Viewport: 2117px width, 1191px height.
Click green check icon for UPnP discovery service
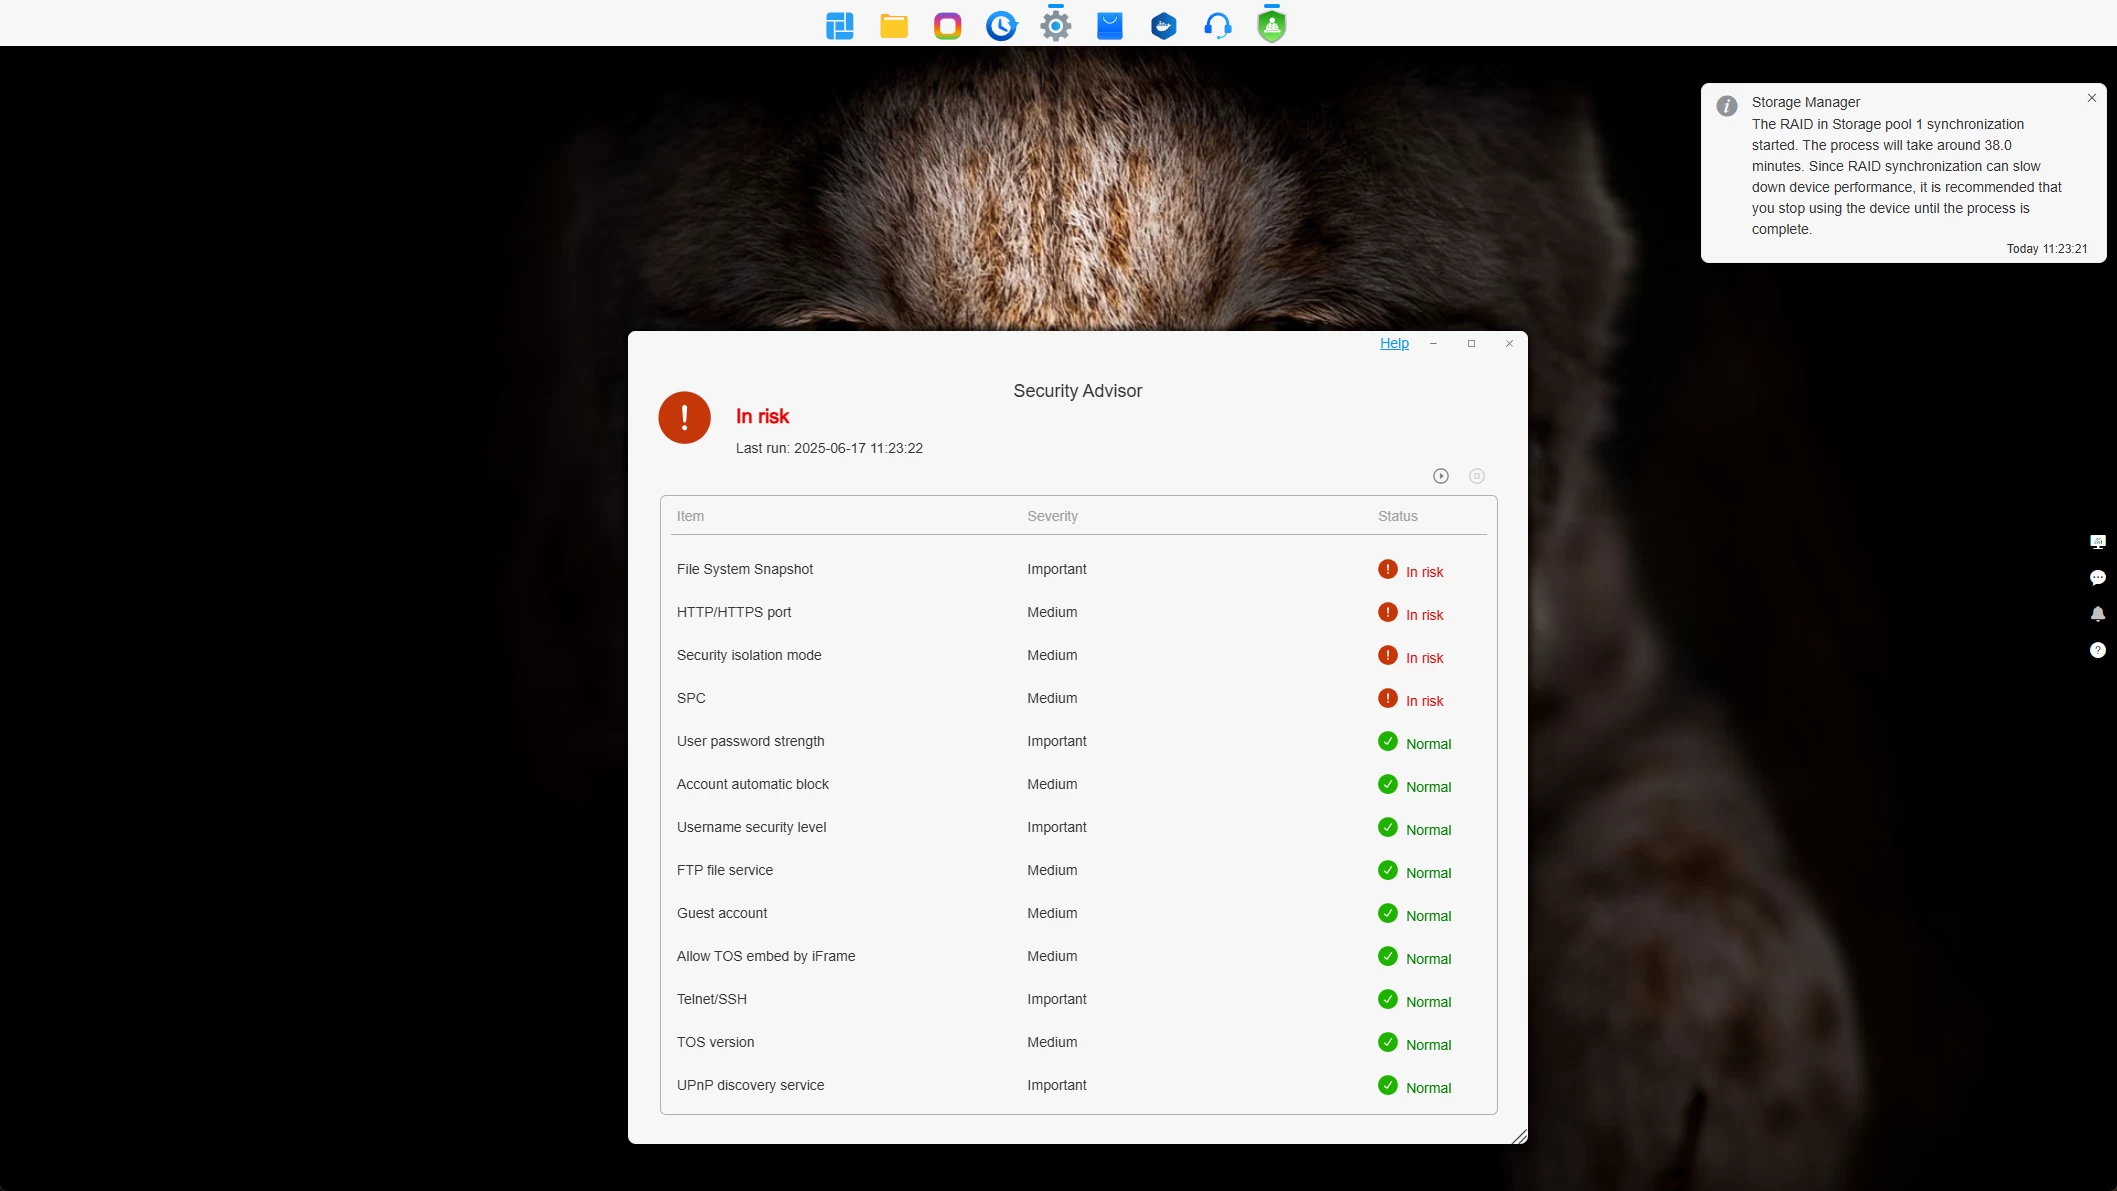[1388, 1085]
